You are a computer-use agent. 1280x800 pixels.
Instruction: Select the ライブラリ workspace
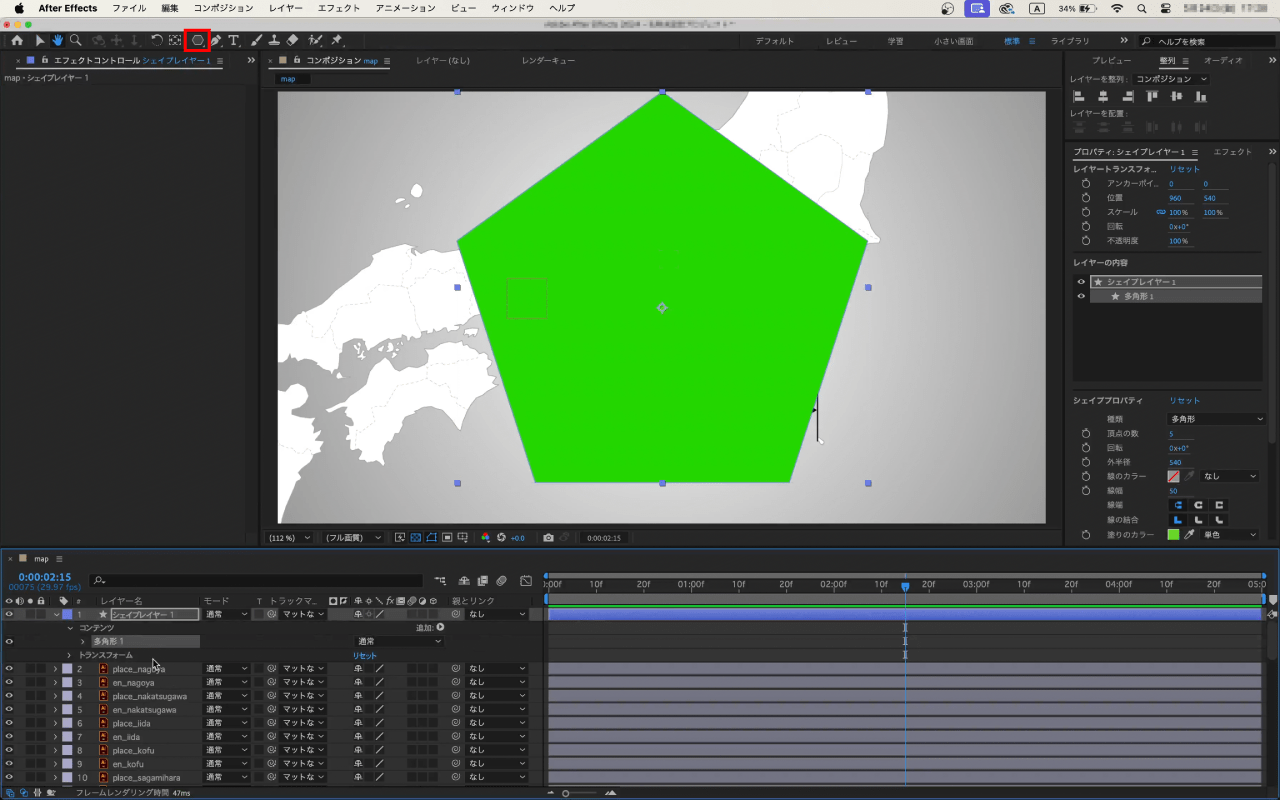(x=1070, y=41)
